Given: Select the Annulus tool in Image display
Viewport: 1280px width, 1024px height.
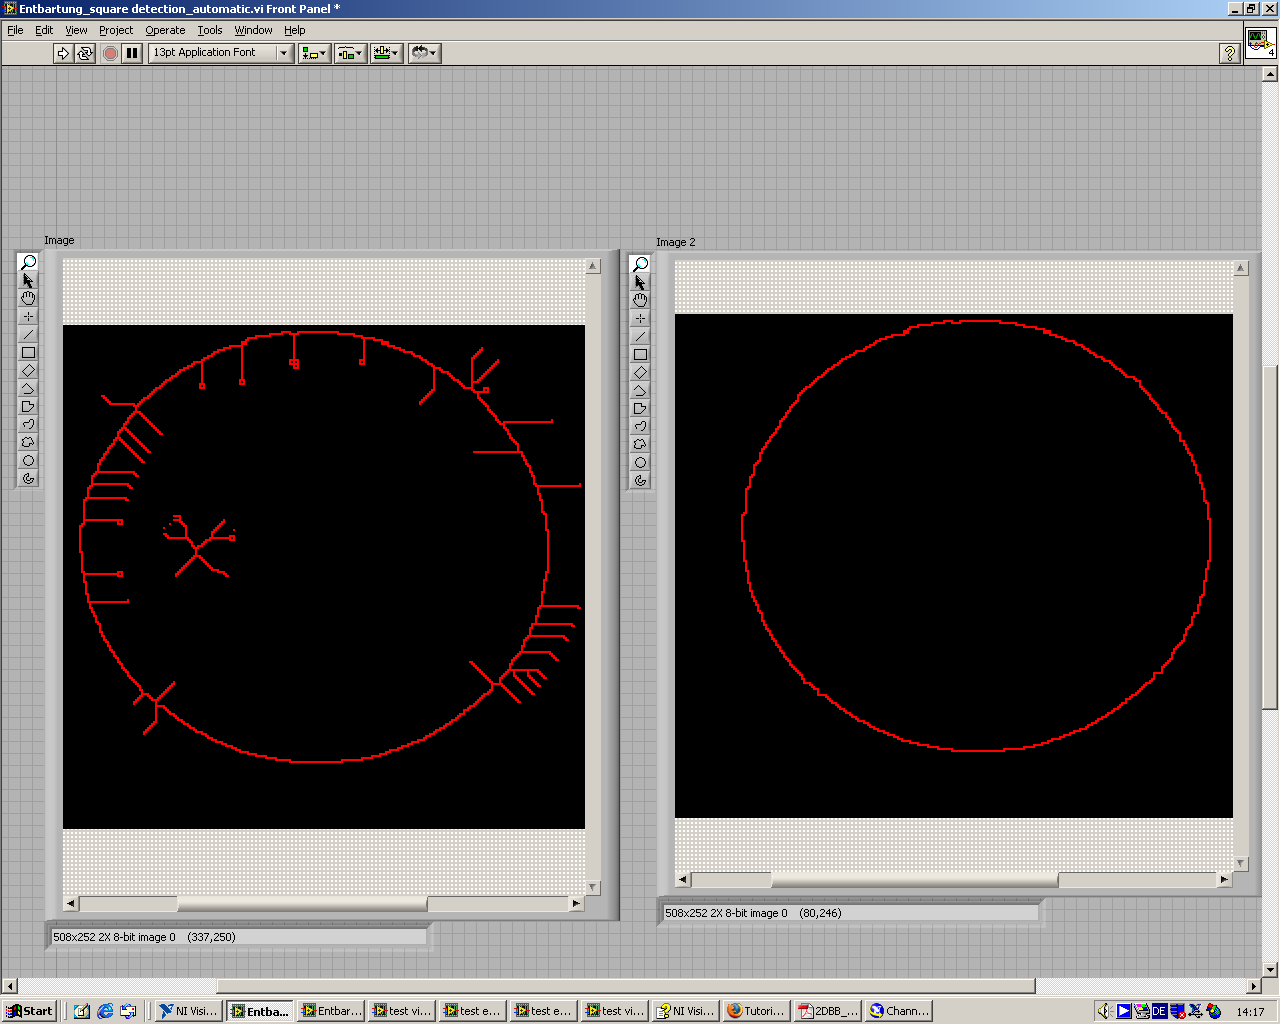Looking at the screenshot, I should pos(28,478).
